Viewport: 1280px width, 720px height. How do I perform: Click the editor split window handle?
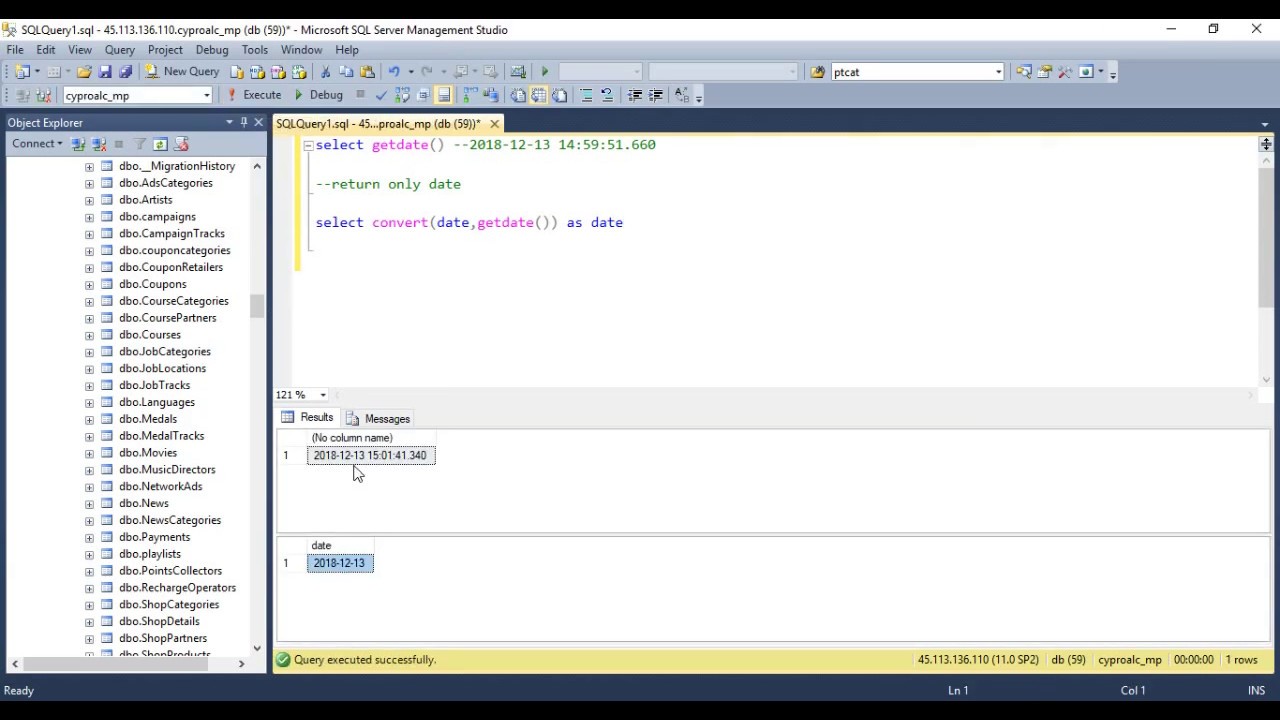click(1266, 145)
